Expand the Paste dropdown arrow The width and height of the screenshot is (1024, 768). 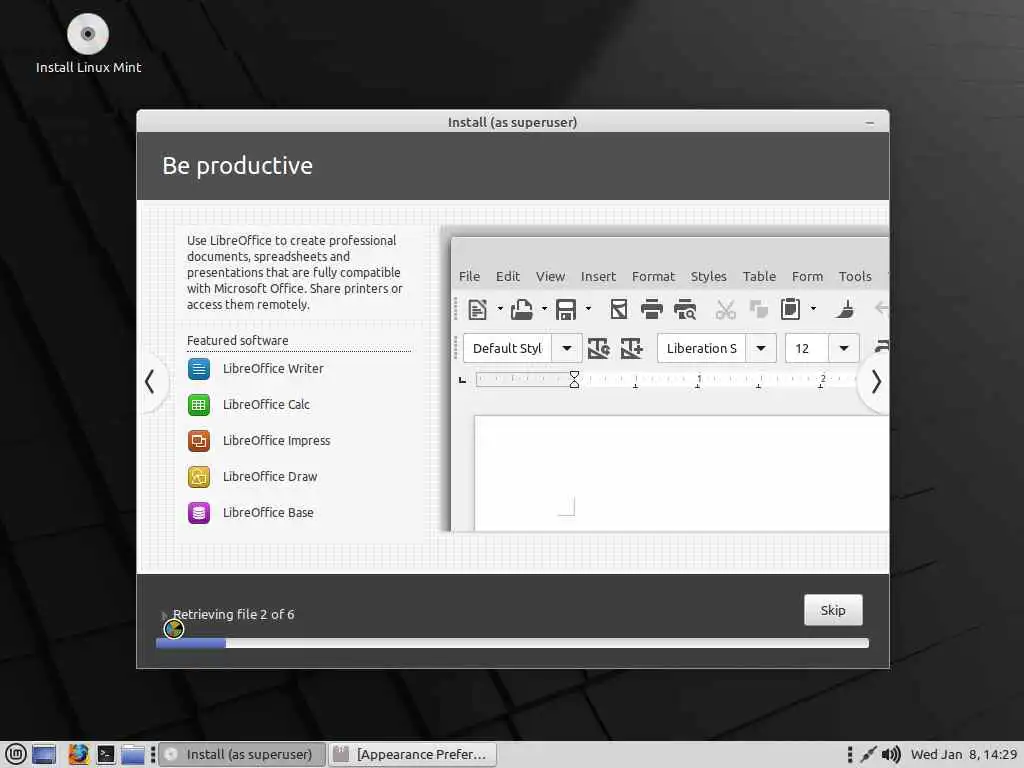[813, 308]
